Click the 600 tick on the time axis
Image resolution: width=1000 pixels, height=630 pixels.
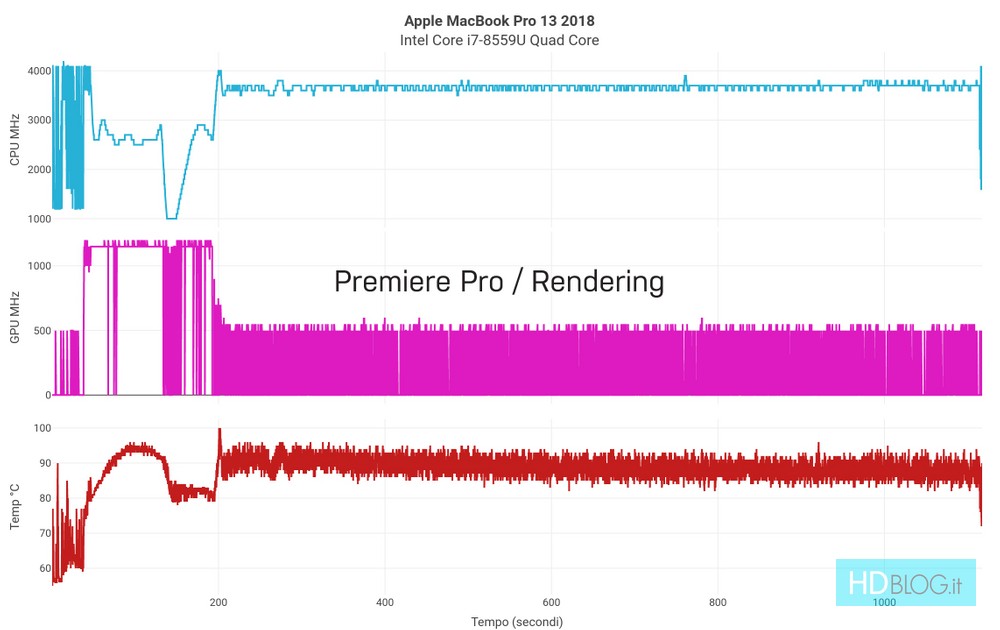coord(550,603)
